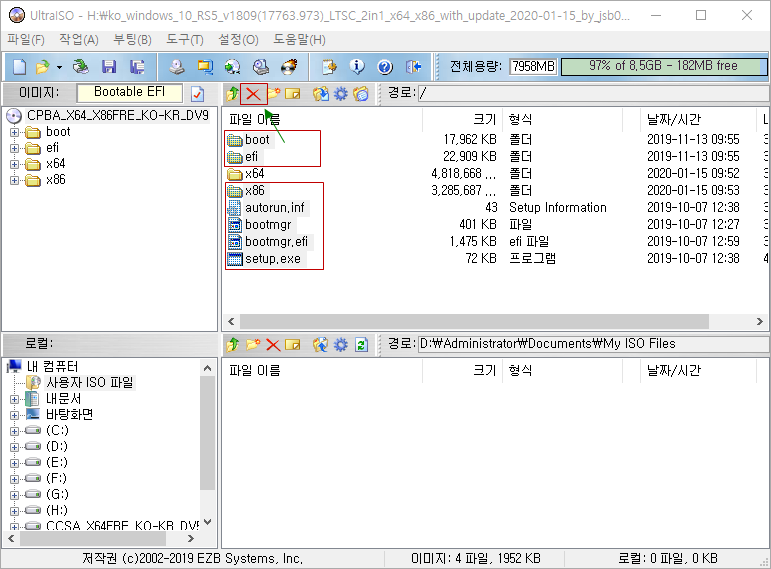Image resolution: width=771 pixels, height=569 pixels.
Task: Create new folder in the local pane
Action: (x=253, y=345)
